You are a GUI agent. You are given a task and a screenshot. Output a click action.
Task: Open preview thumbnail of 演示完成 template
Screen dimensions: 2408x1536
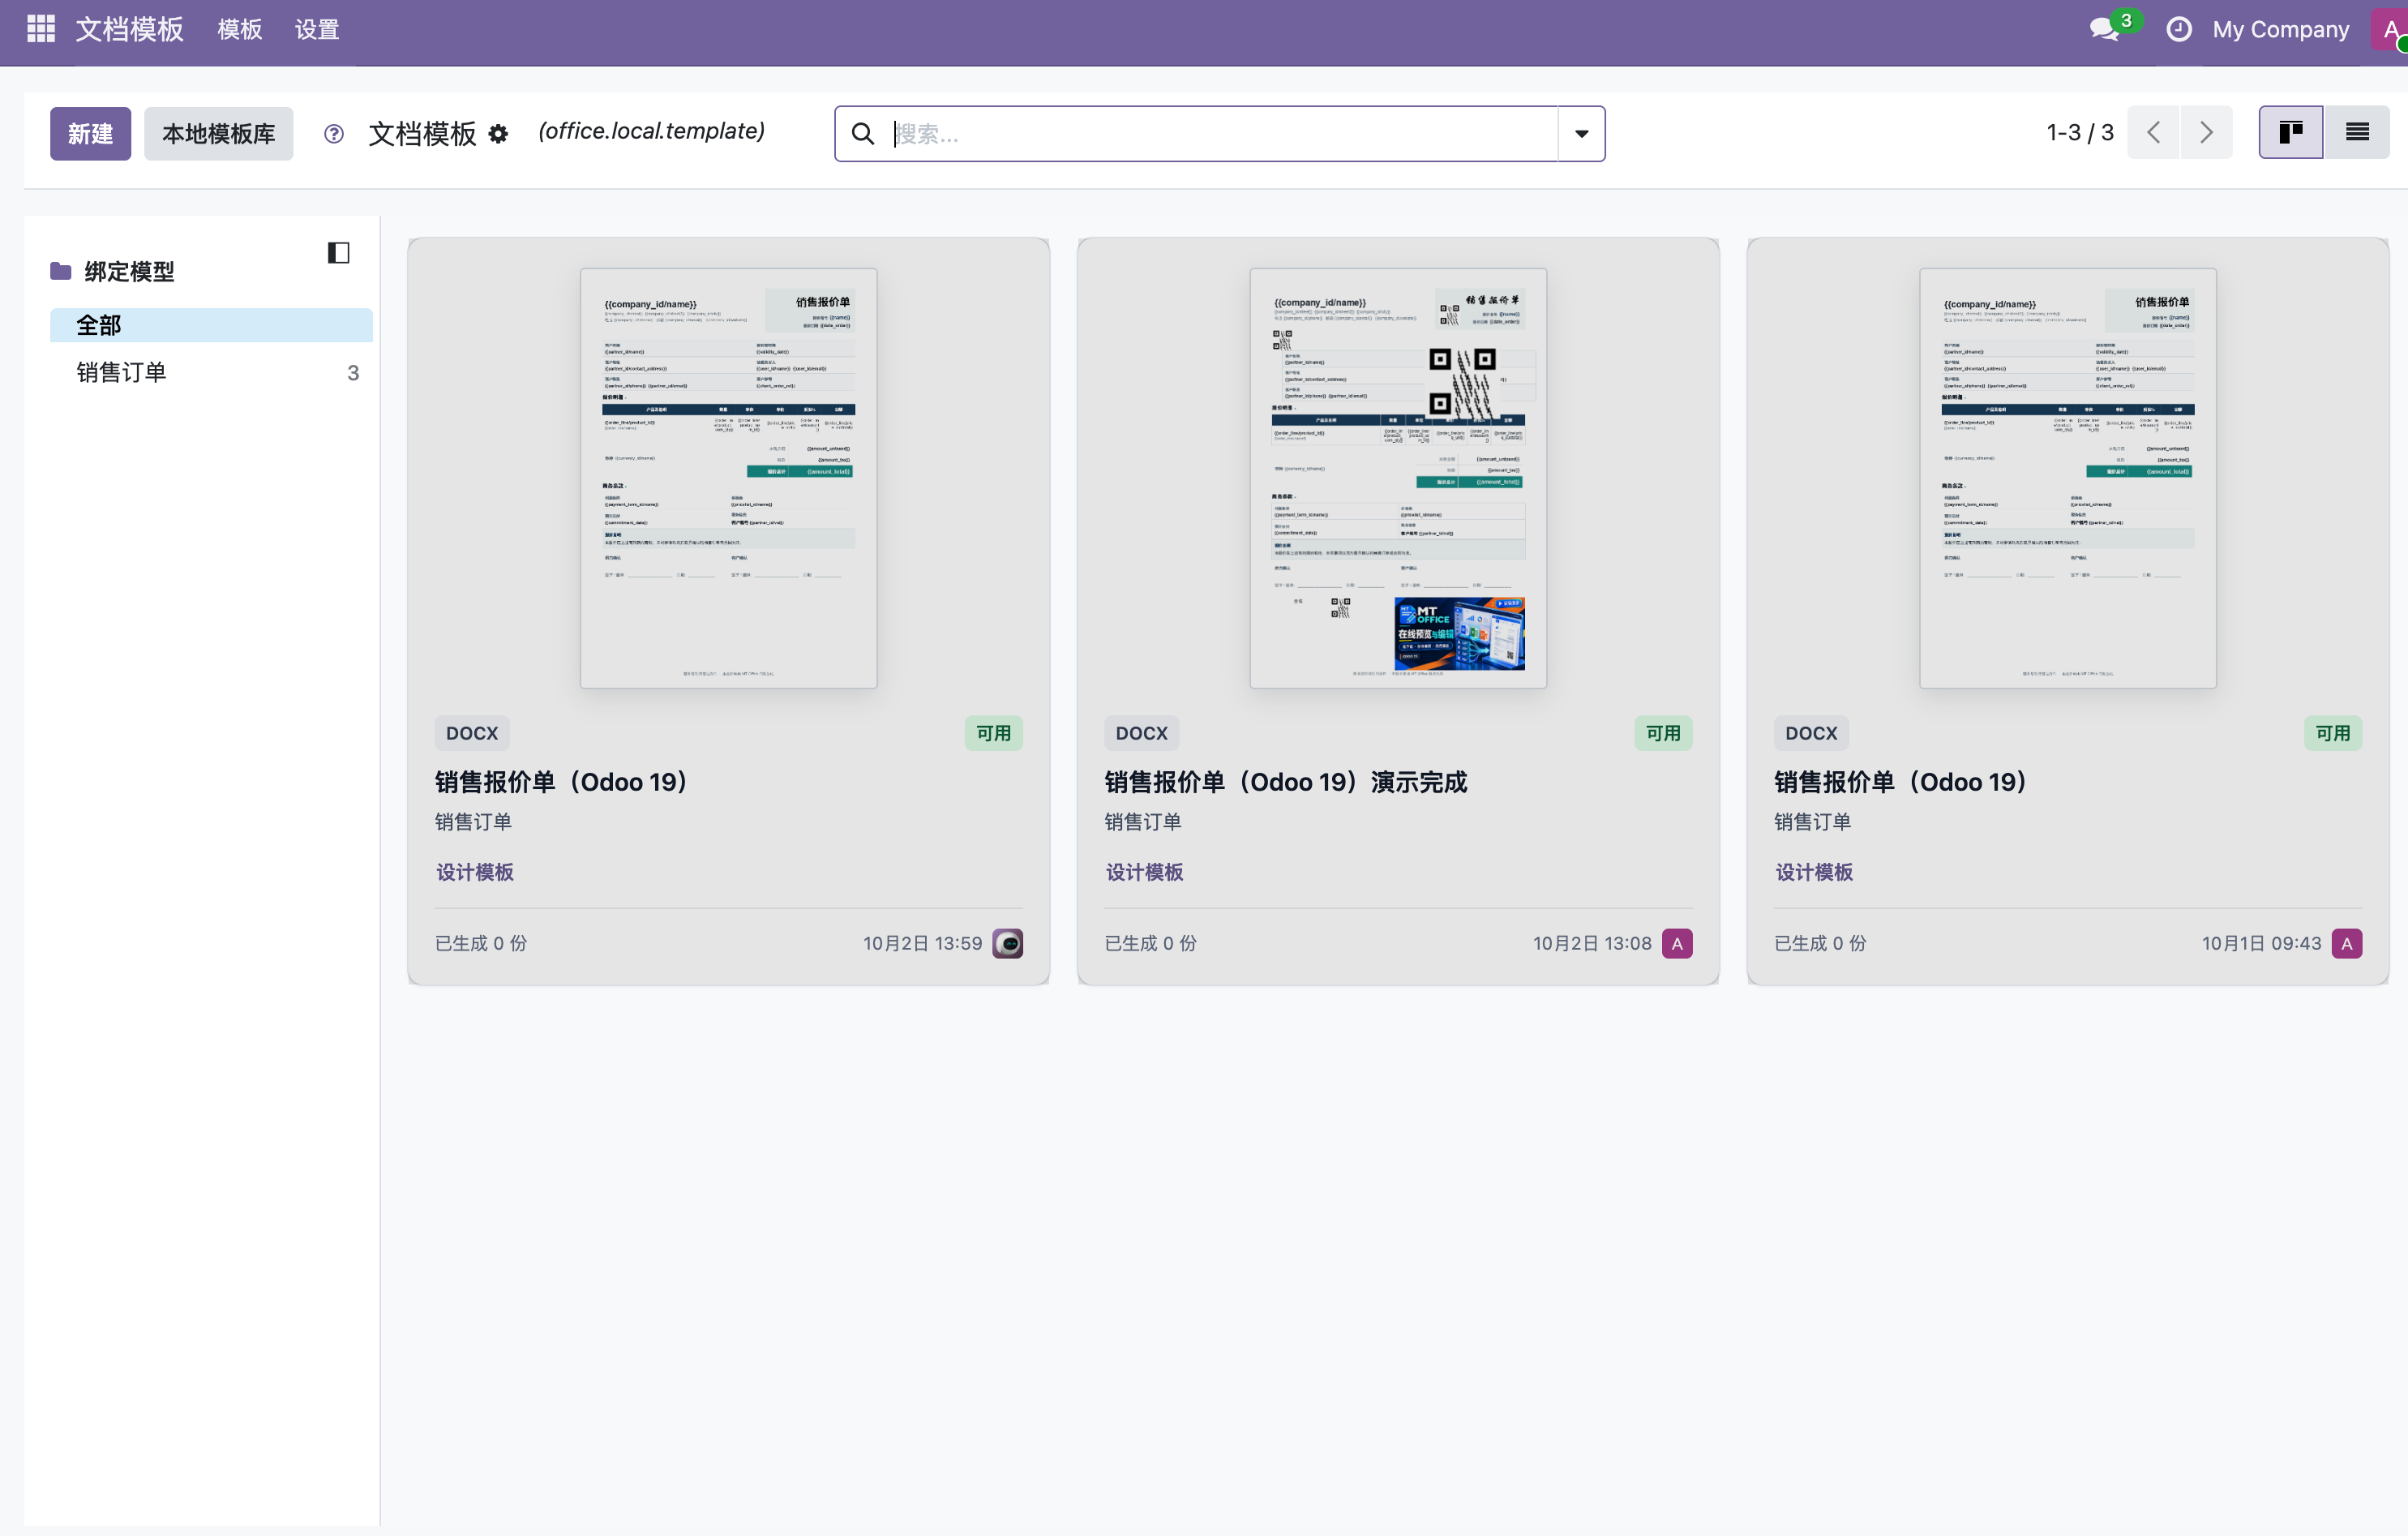point(1397,477)
